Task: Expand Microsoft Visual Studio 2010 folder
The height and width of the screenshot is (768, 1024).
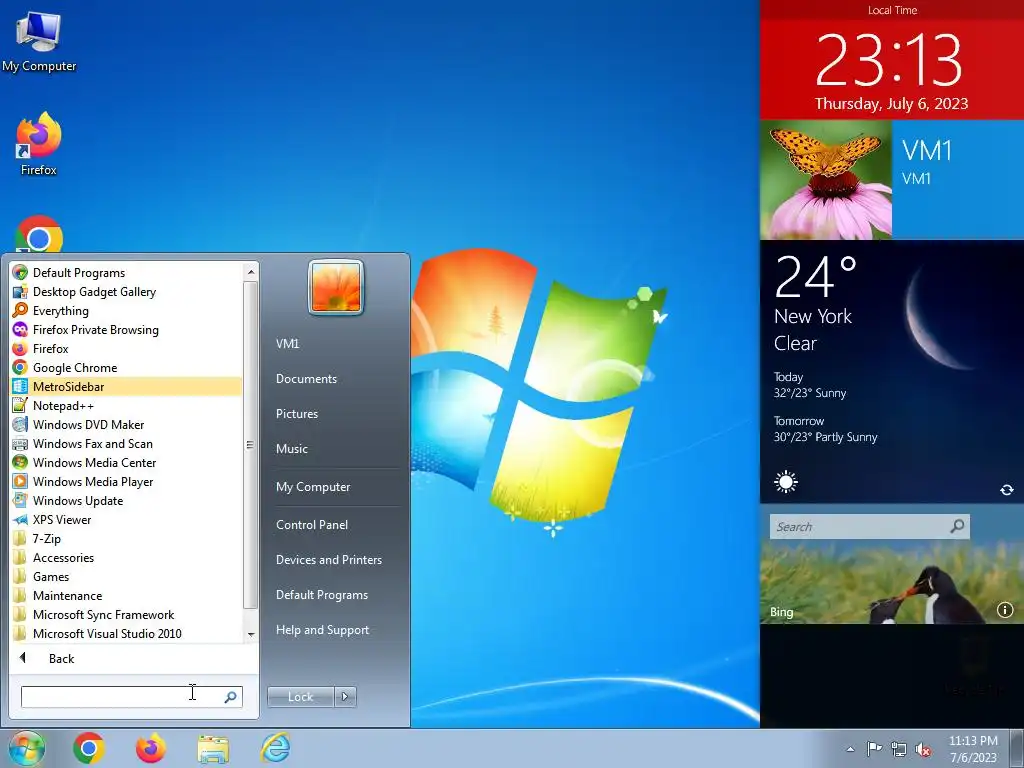Action: (126, 632)
